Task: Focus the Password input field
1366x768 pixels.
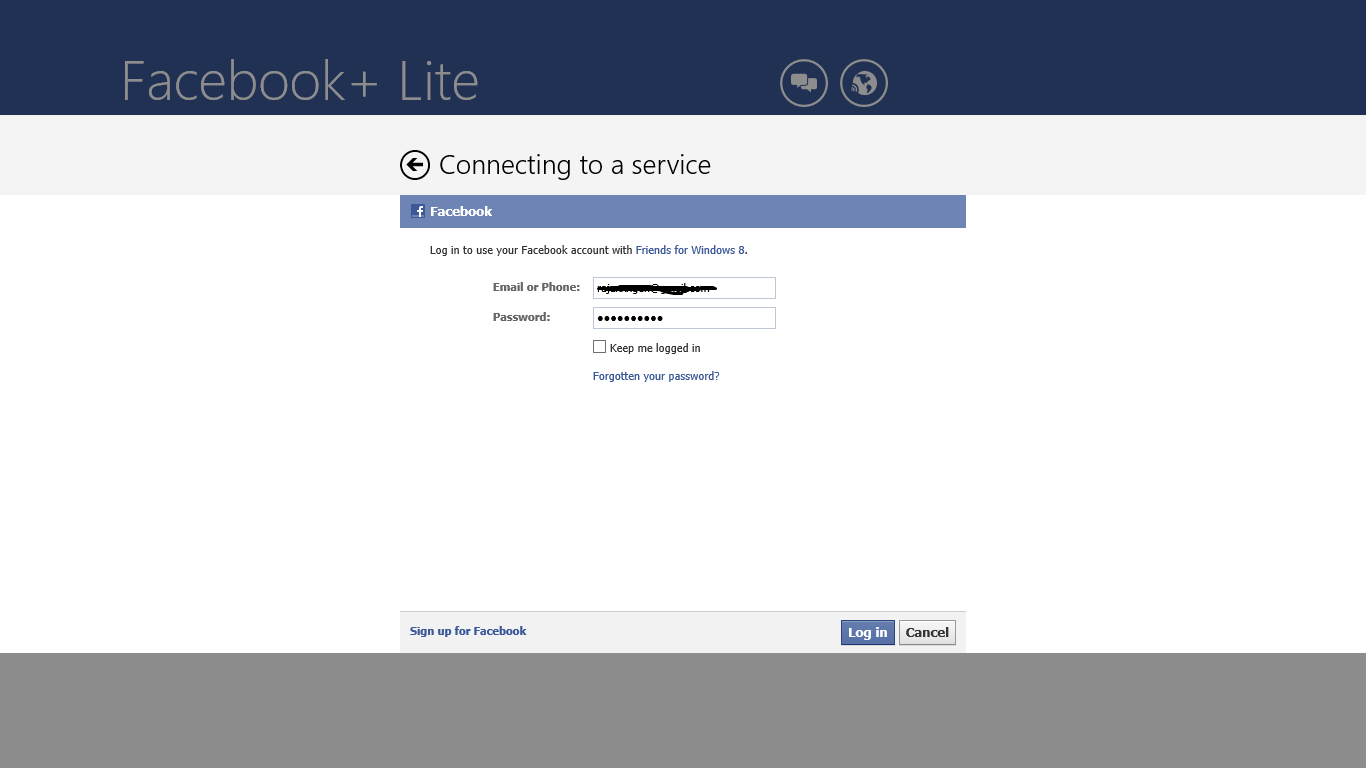Action: pos(684,318)
